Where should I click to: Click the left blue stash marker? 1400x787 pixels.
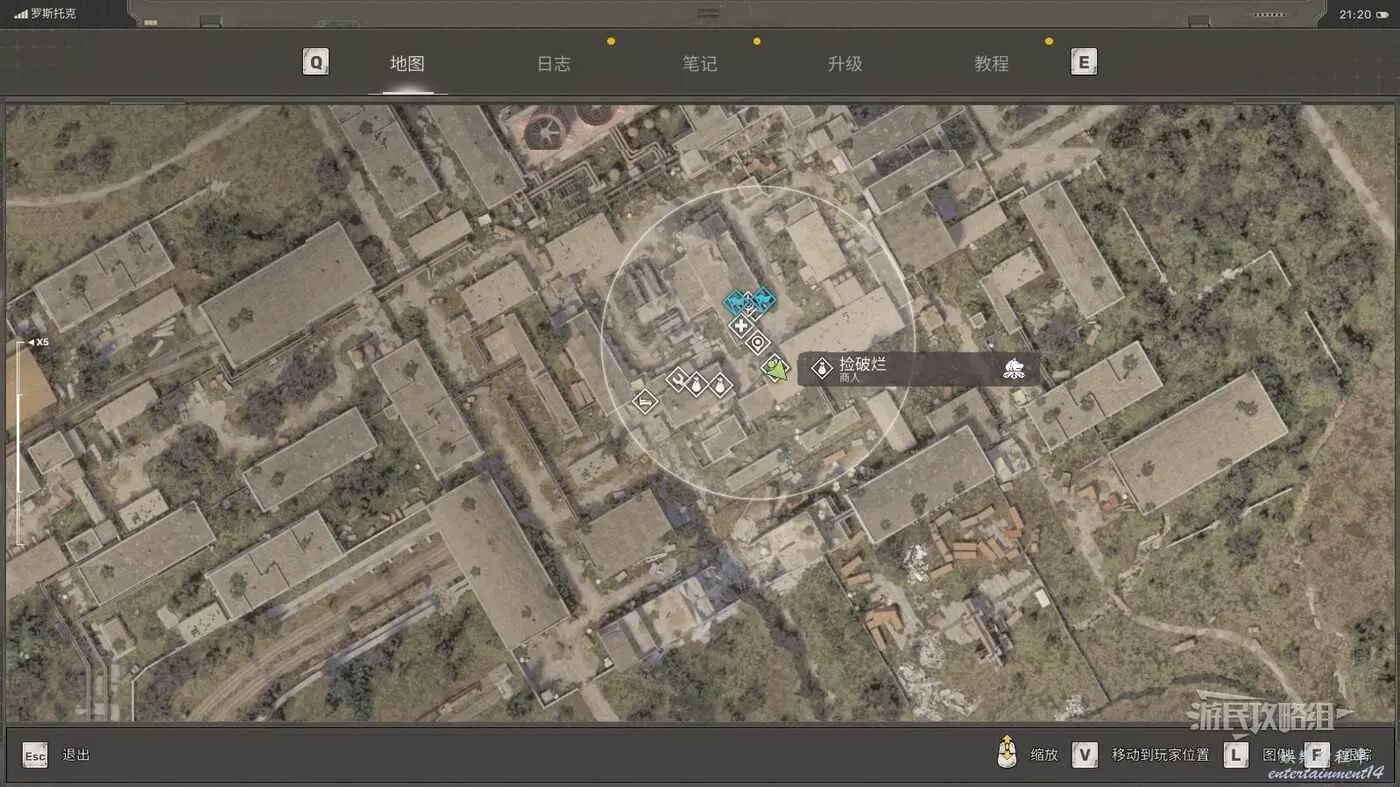pyautogui.click(x=737, y=300)
